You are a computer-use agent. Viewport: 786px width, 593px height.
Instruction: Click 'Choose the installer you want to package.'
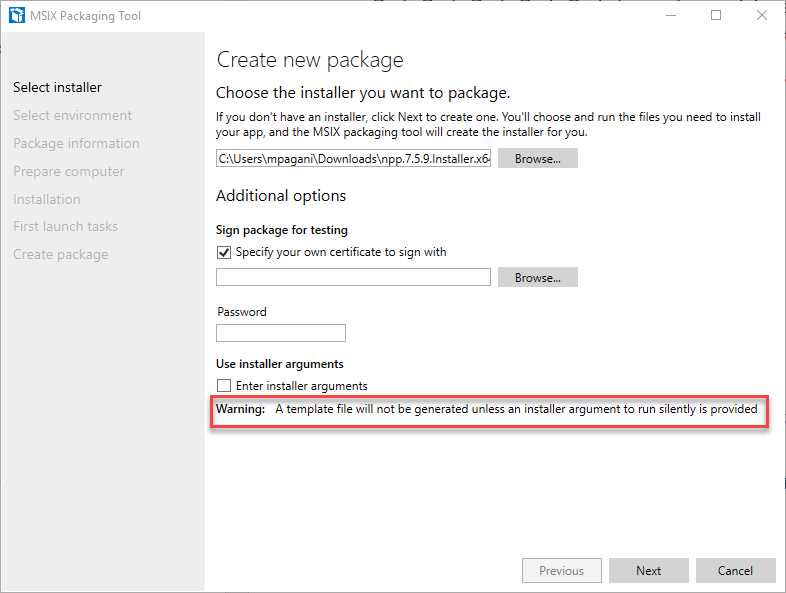point(363,93)
